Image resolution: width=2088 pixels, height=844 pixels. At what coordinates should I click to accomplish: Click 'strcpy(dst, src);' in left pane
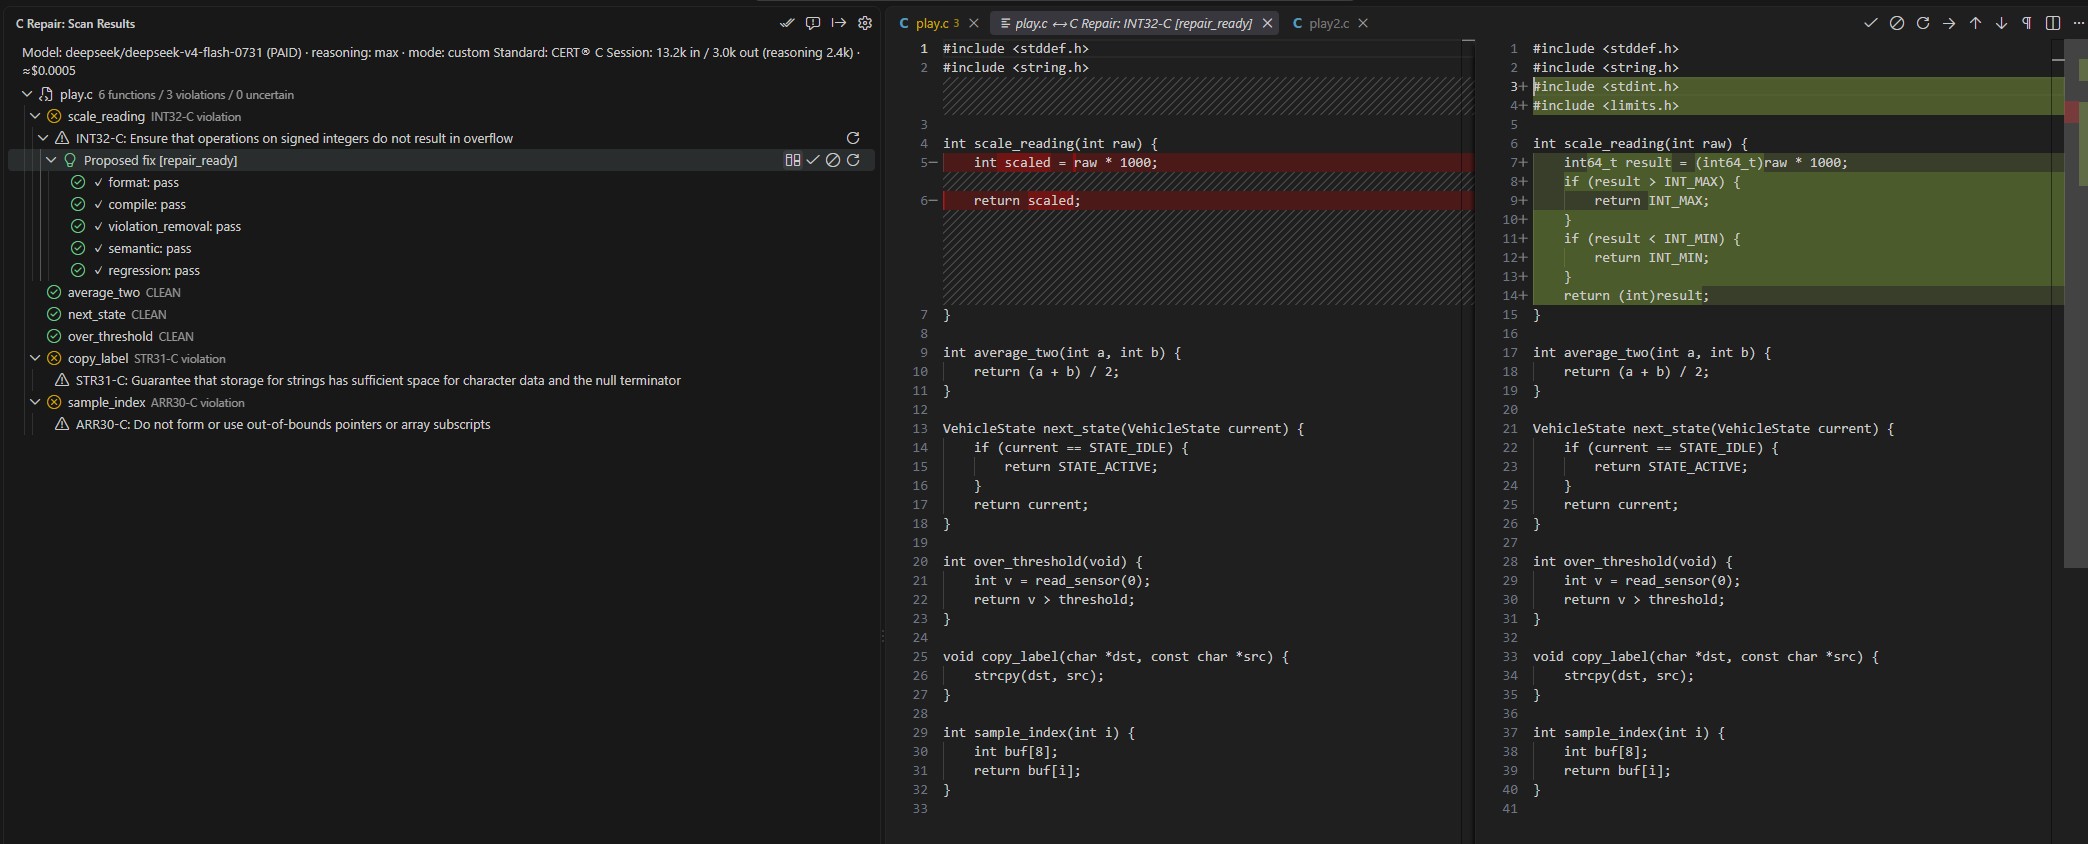click(x=1038, y=676)
